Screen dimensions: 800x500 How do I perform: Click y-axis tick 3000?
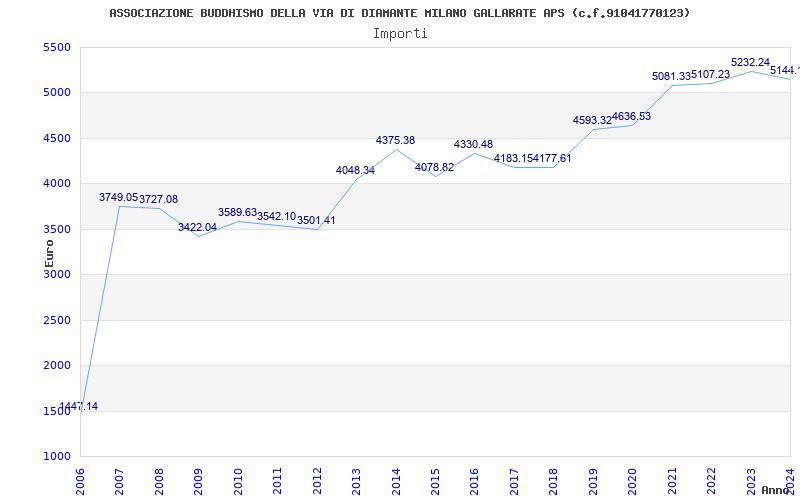(57, 274)
